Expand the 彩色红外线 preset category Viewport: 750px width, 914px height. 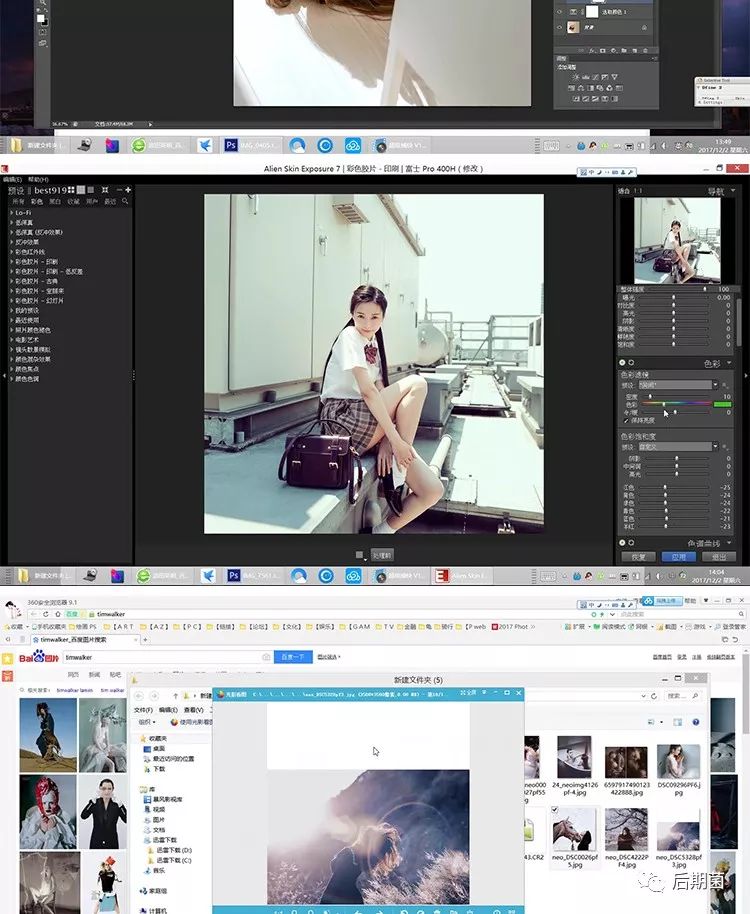[x=12, y=252]
